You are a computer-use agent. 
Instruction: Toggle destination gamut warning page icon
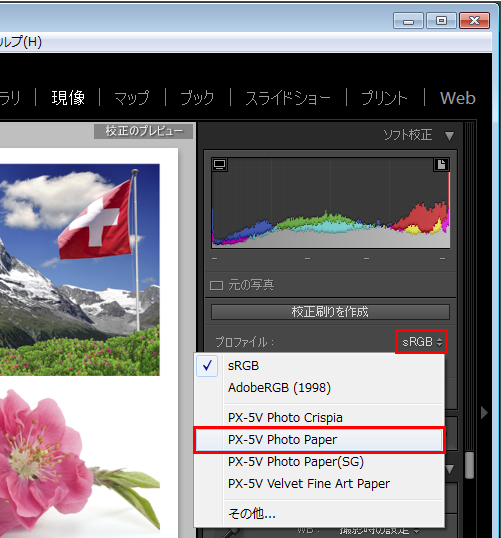pos(441,165)
